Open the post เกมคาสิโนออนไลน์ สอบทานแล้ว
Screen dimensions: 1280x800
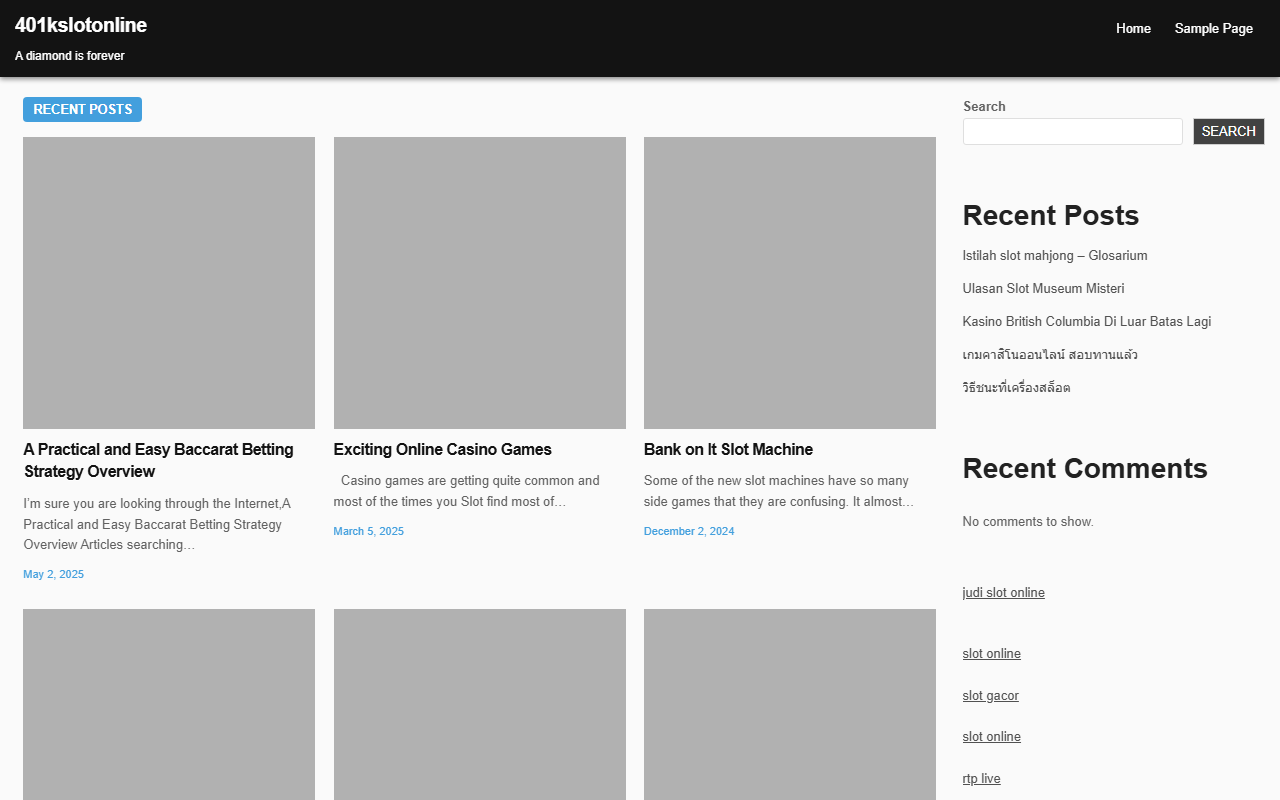(x=1050, y=354)
